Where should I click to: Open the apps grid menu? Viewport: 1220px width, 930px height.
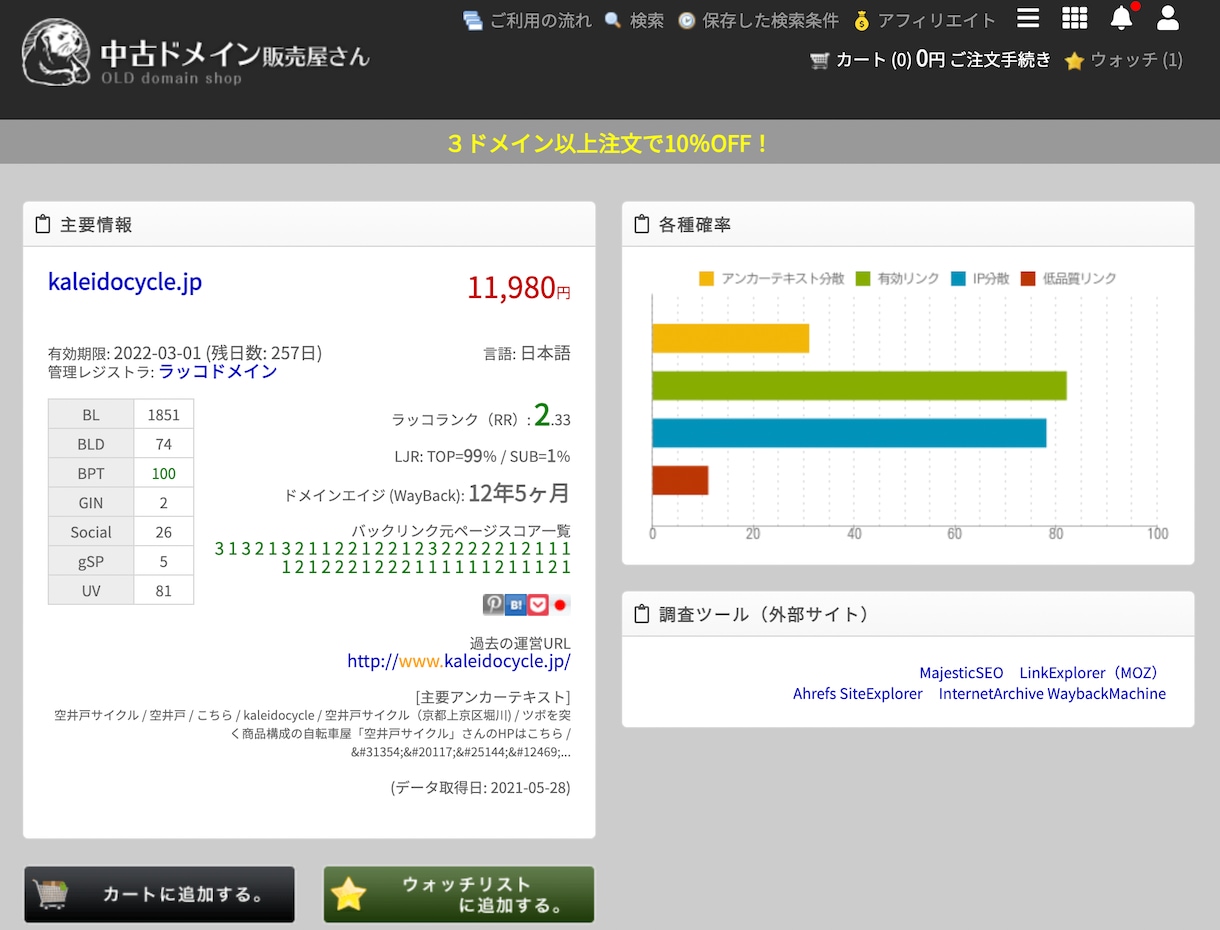(1074, 18)
